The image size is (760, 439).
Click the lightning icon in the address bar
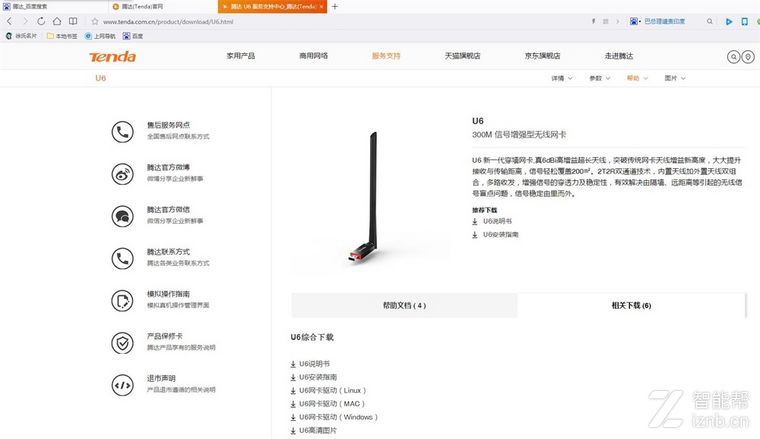point(593,21)
